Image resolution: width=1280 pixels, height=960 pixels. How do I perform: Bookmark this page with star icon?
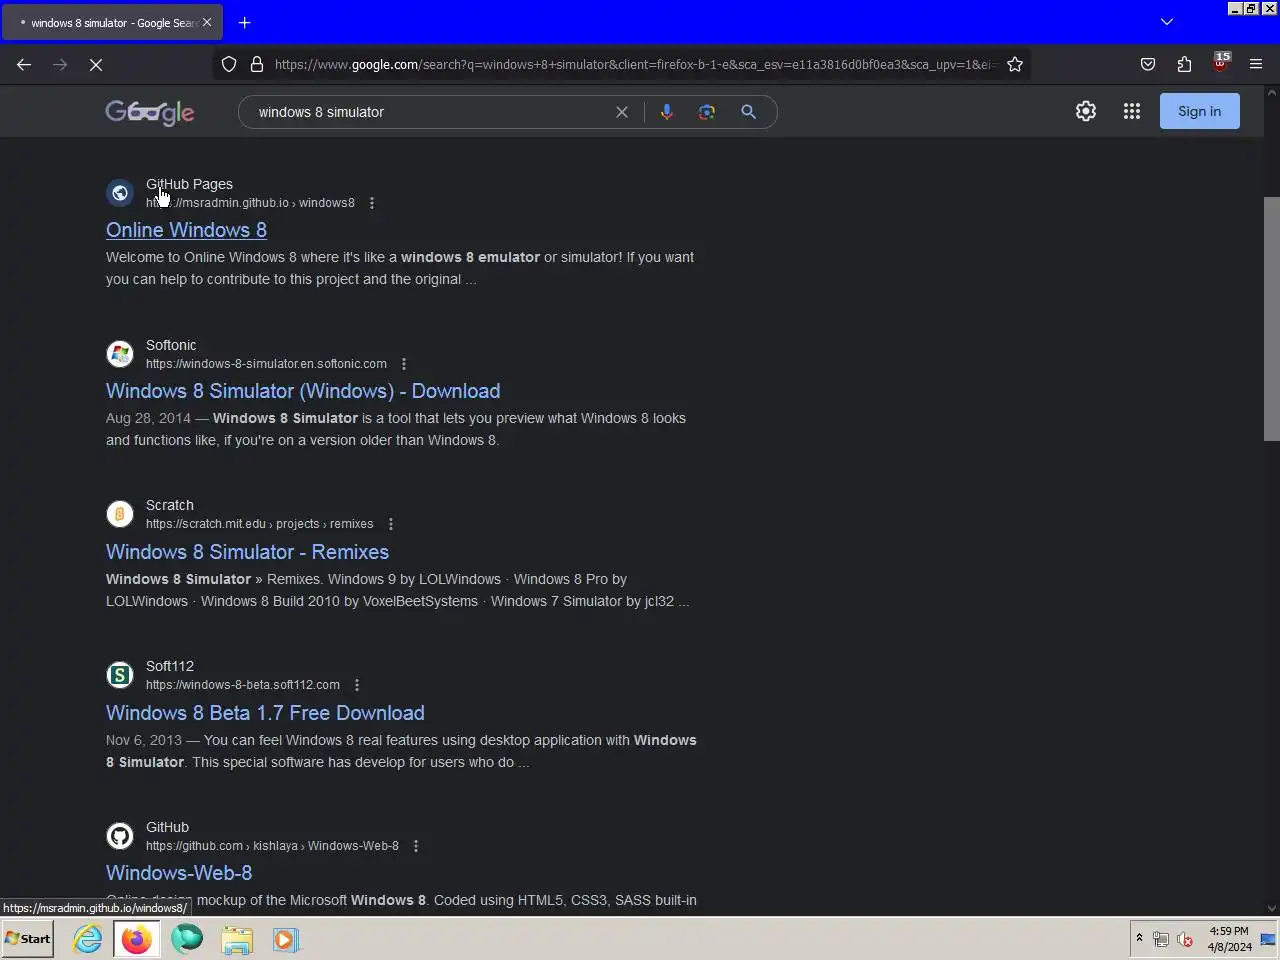pos(1015,64)
